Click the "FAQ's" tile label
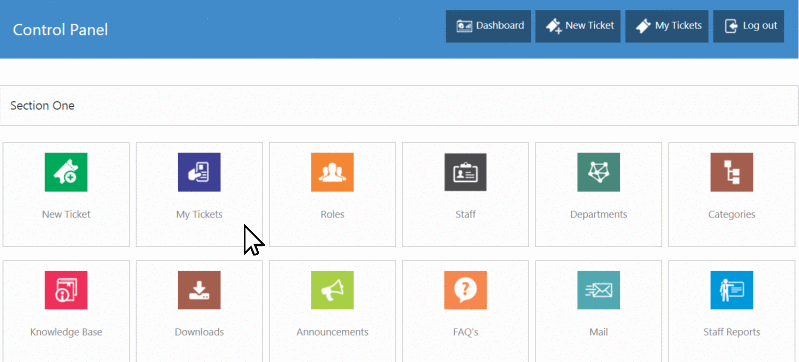Viewport: 799px width, 362px height. [465, 332]
